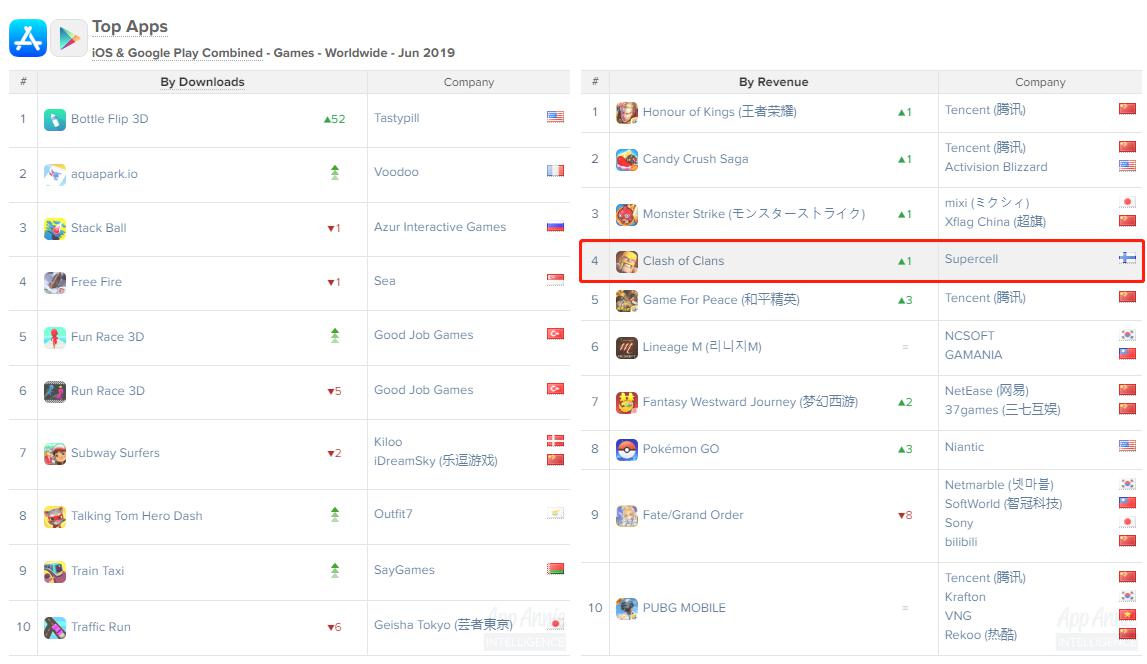Screen dimensions: 1147x664
Task: Open the Voodoo company link
Action: point(396,172)
